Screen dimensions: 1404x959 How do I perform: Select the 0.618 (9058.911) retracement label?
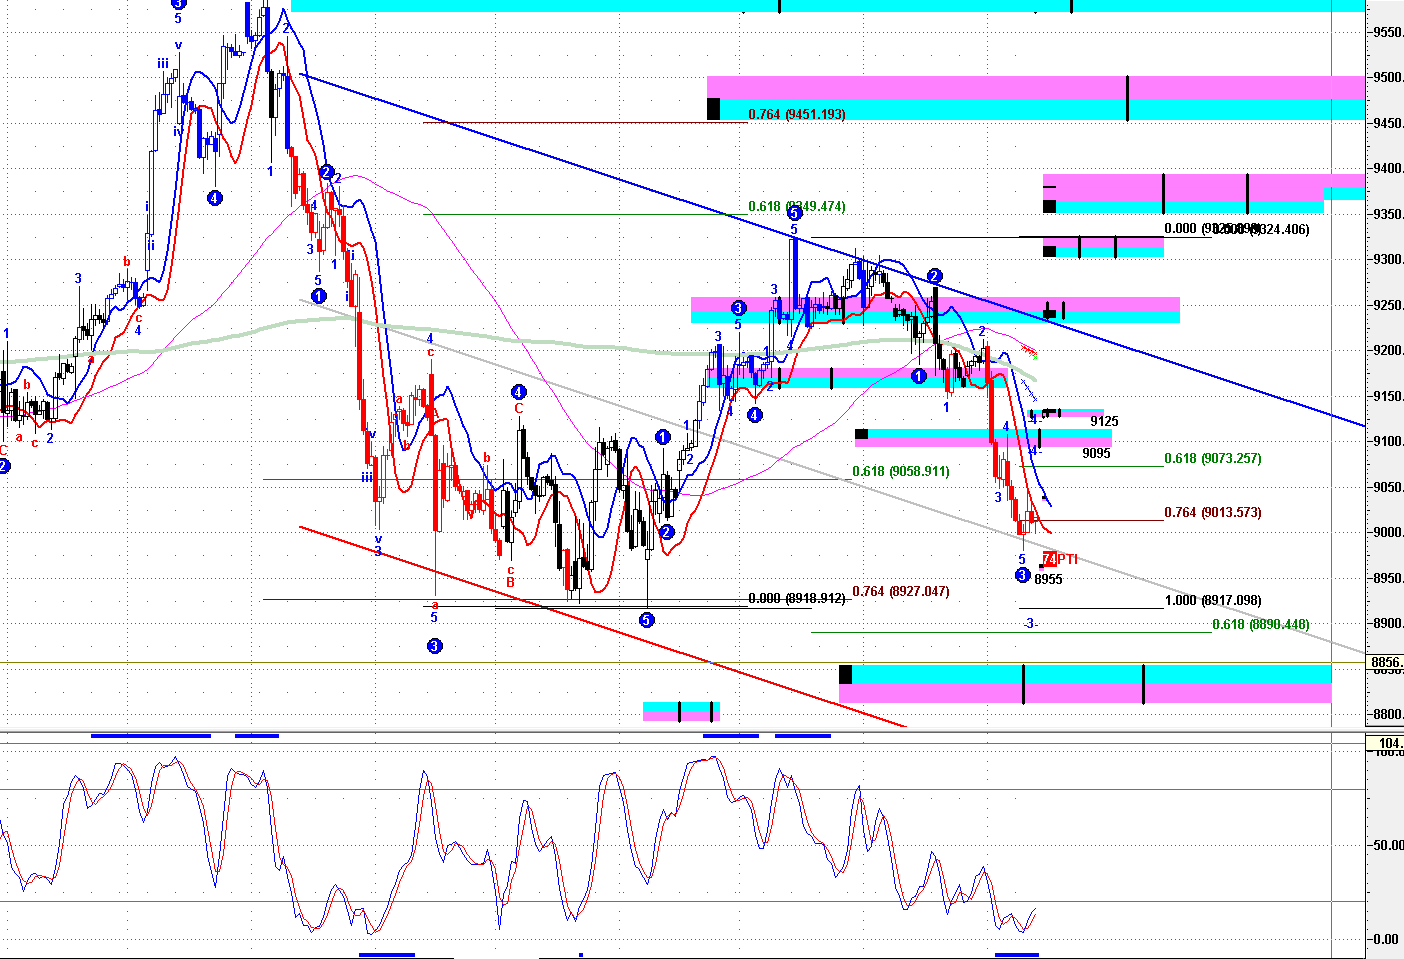point(901,471)
